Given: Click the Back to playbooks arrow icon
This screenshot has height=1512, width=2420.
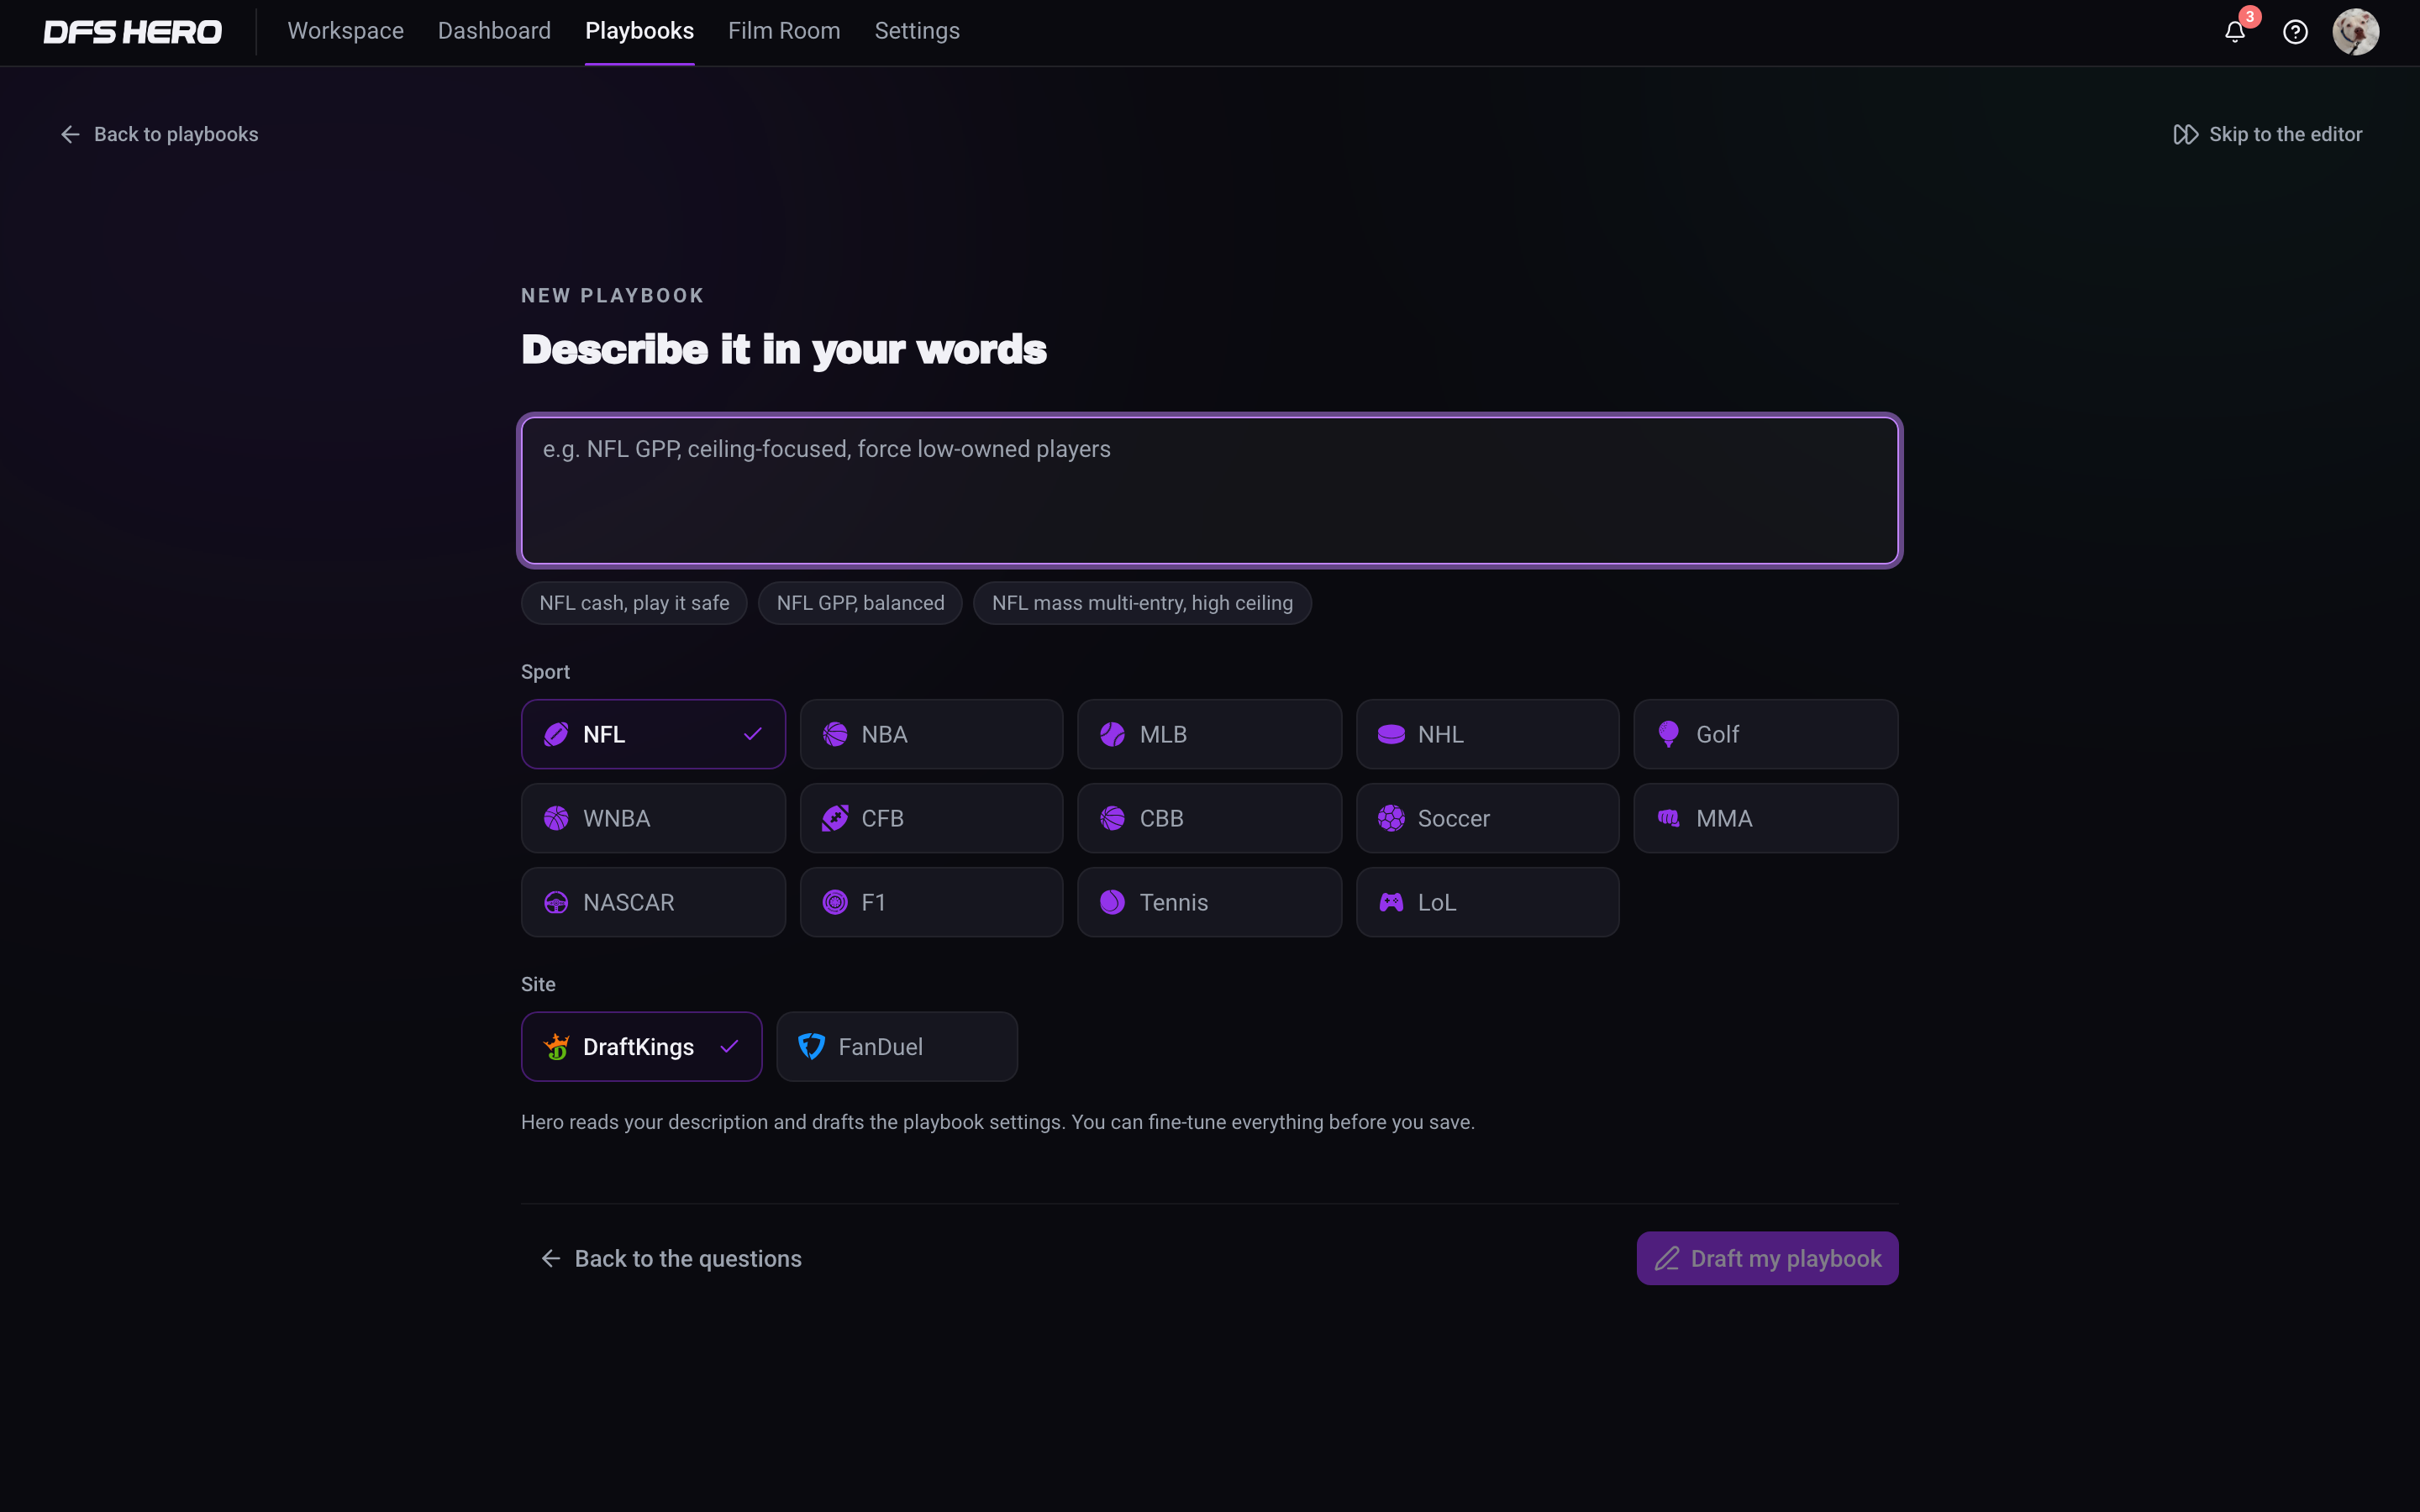Looking at the screenshot, I should [x=70, y=134].
